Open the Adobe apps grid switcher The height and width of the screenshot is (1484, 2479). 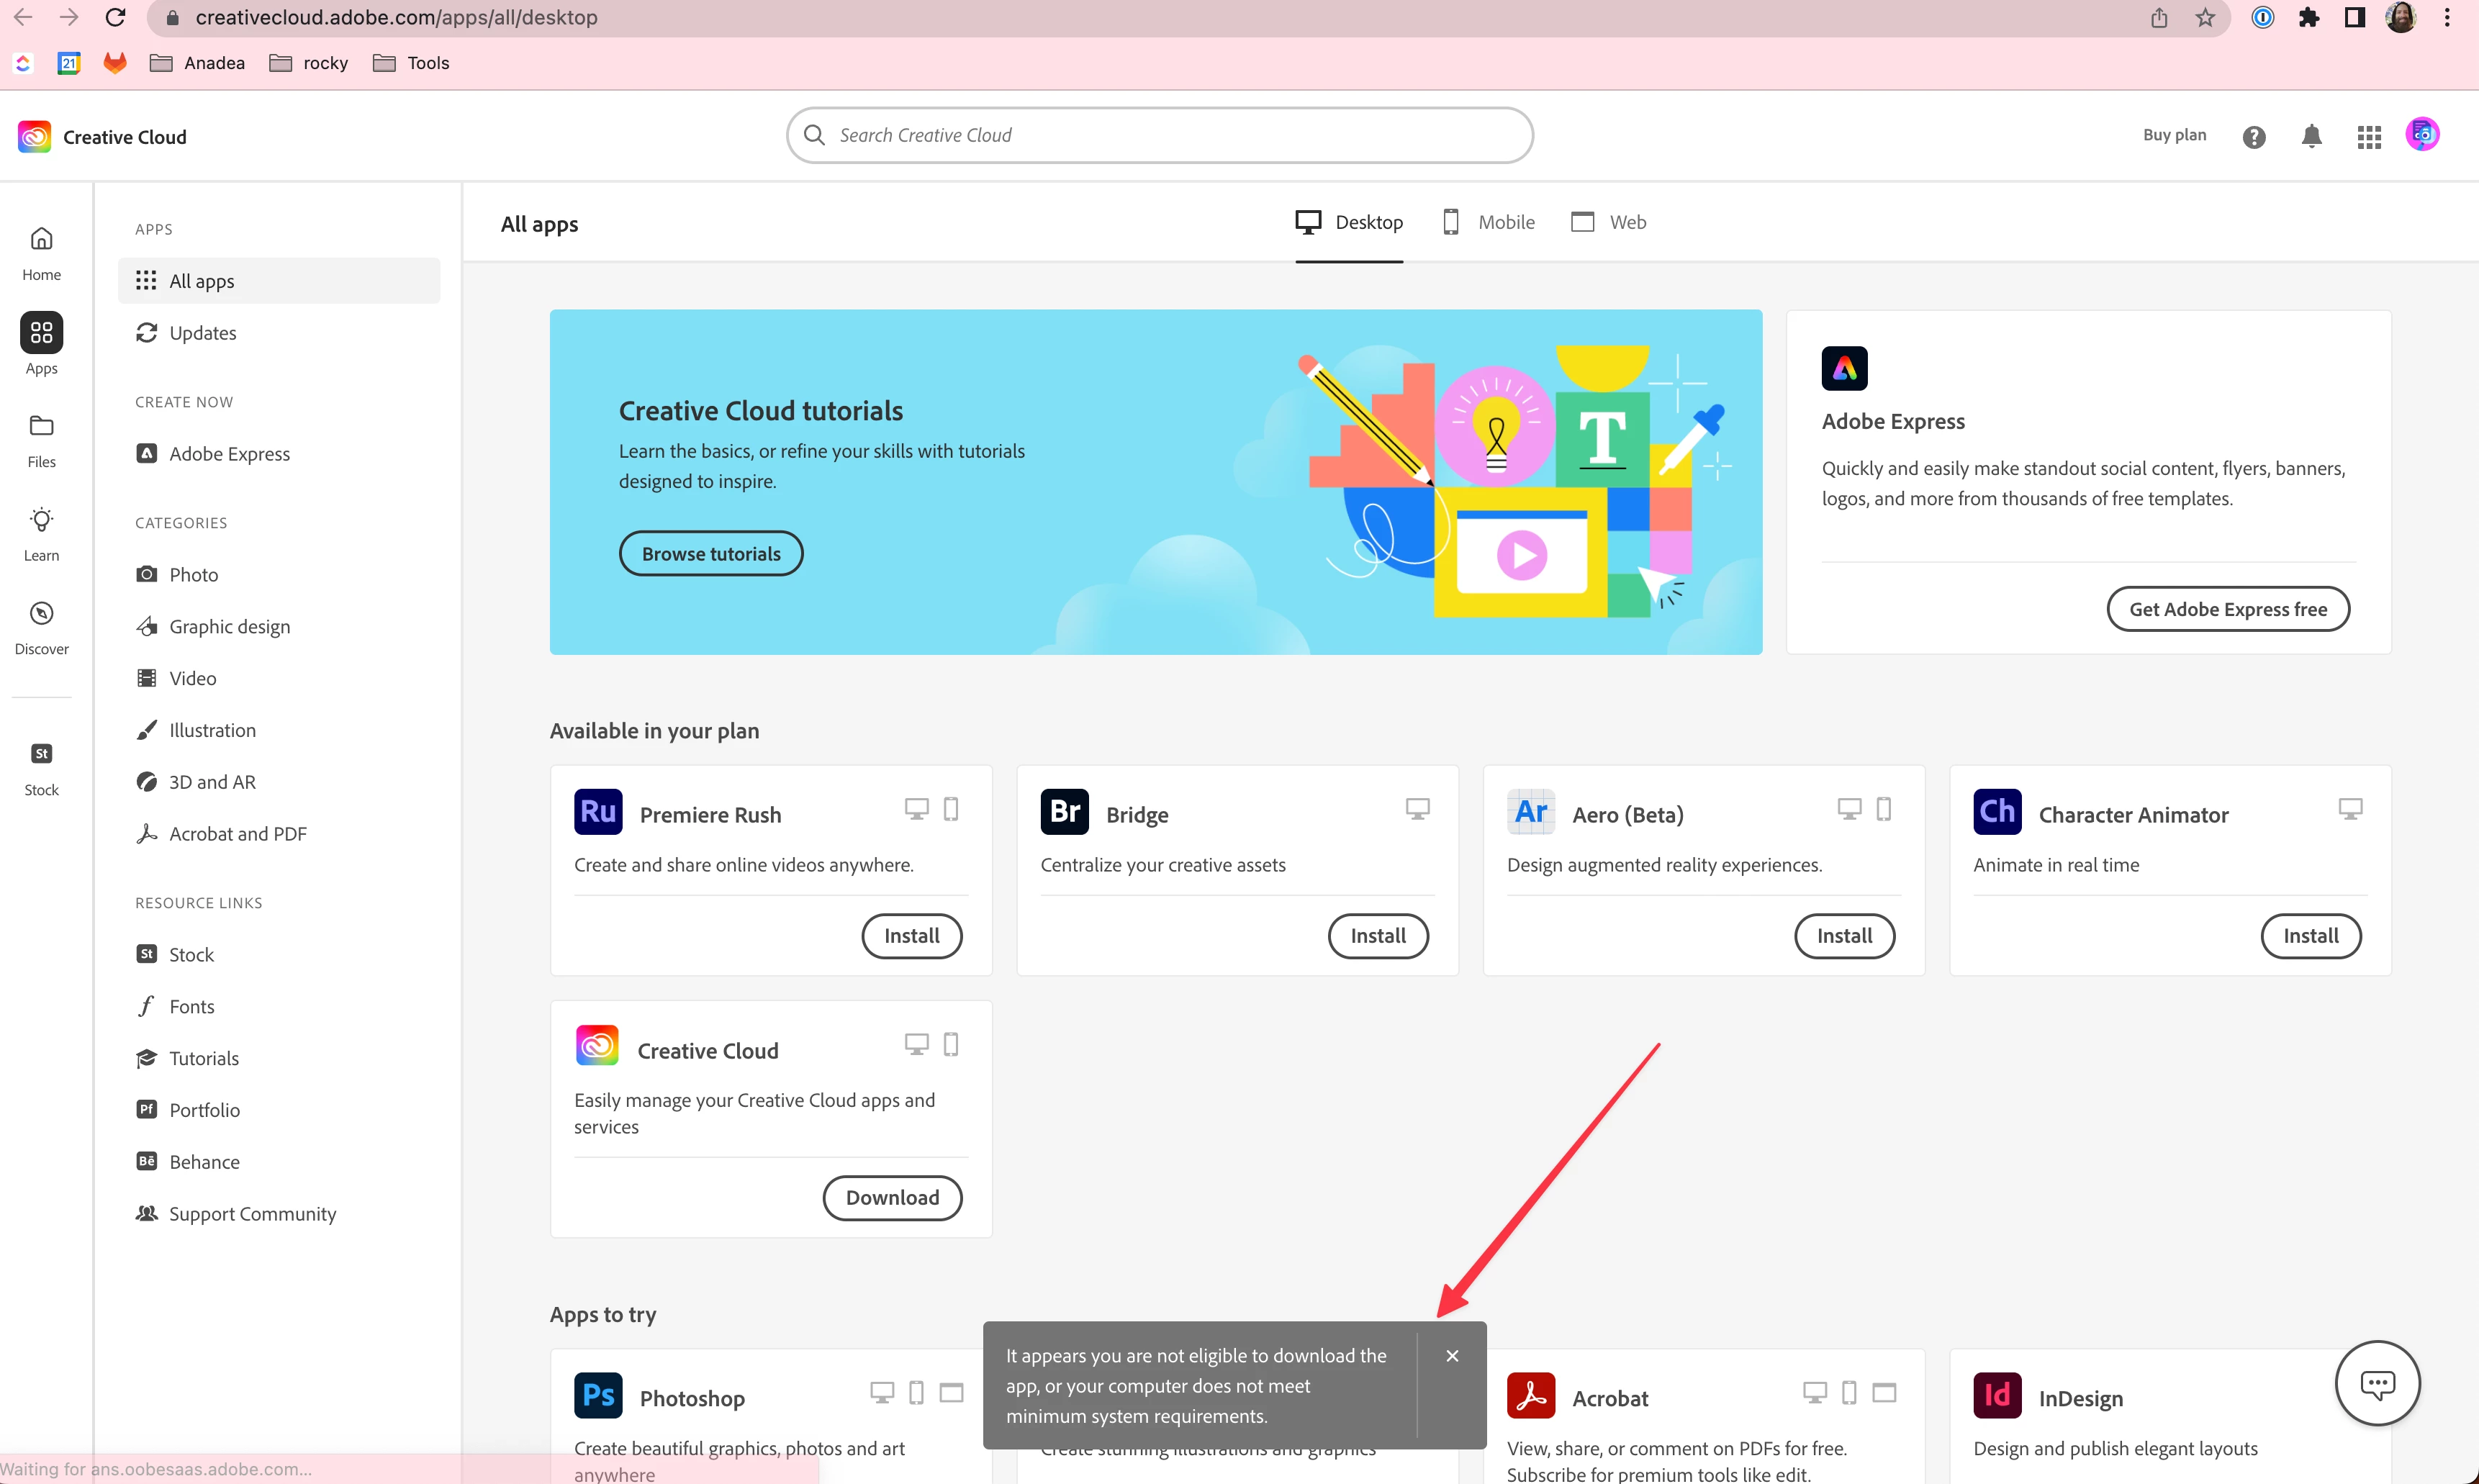(2368, 137)
